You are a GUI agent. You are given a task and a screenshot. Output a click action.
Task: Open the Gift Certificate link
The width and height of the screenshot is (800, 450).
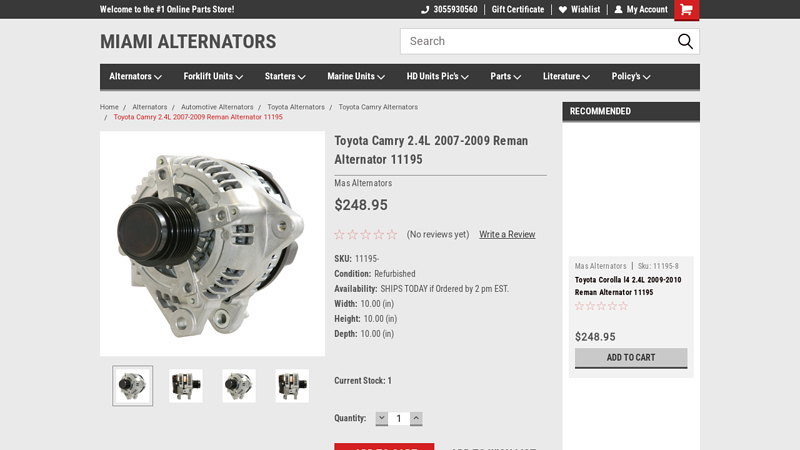518,10
